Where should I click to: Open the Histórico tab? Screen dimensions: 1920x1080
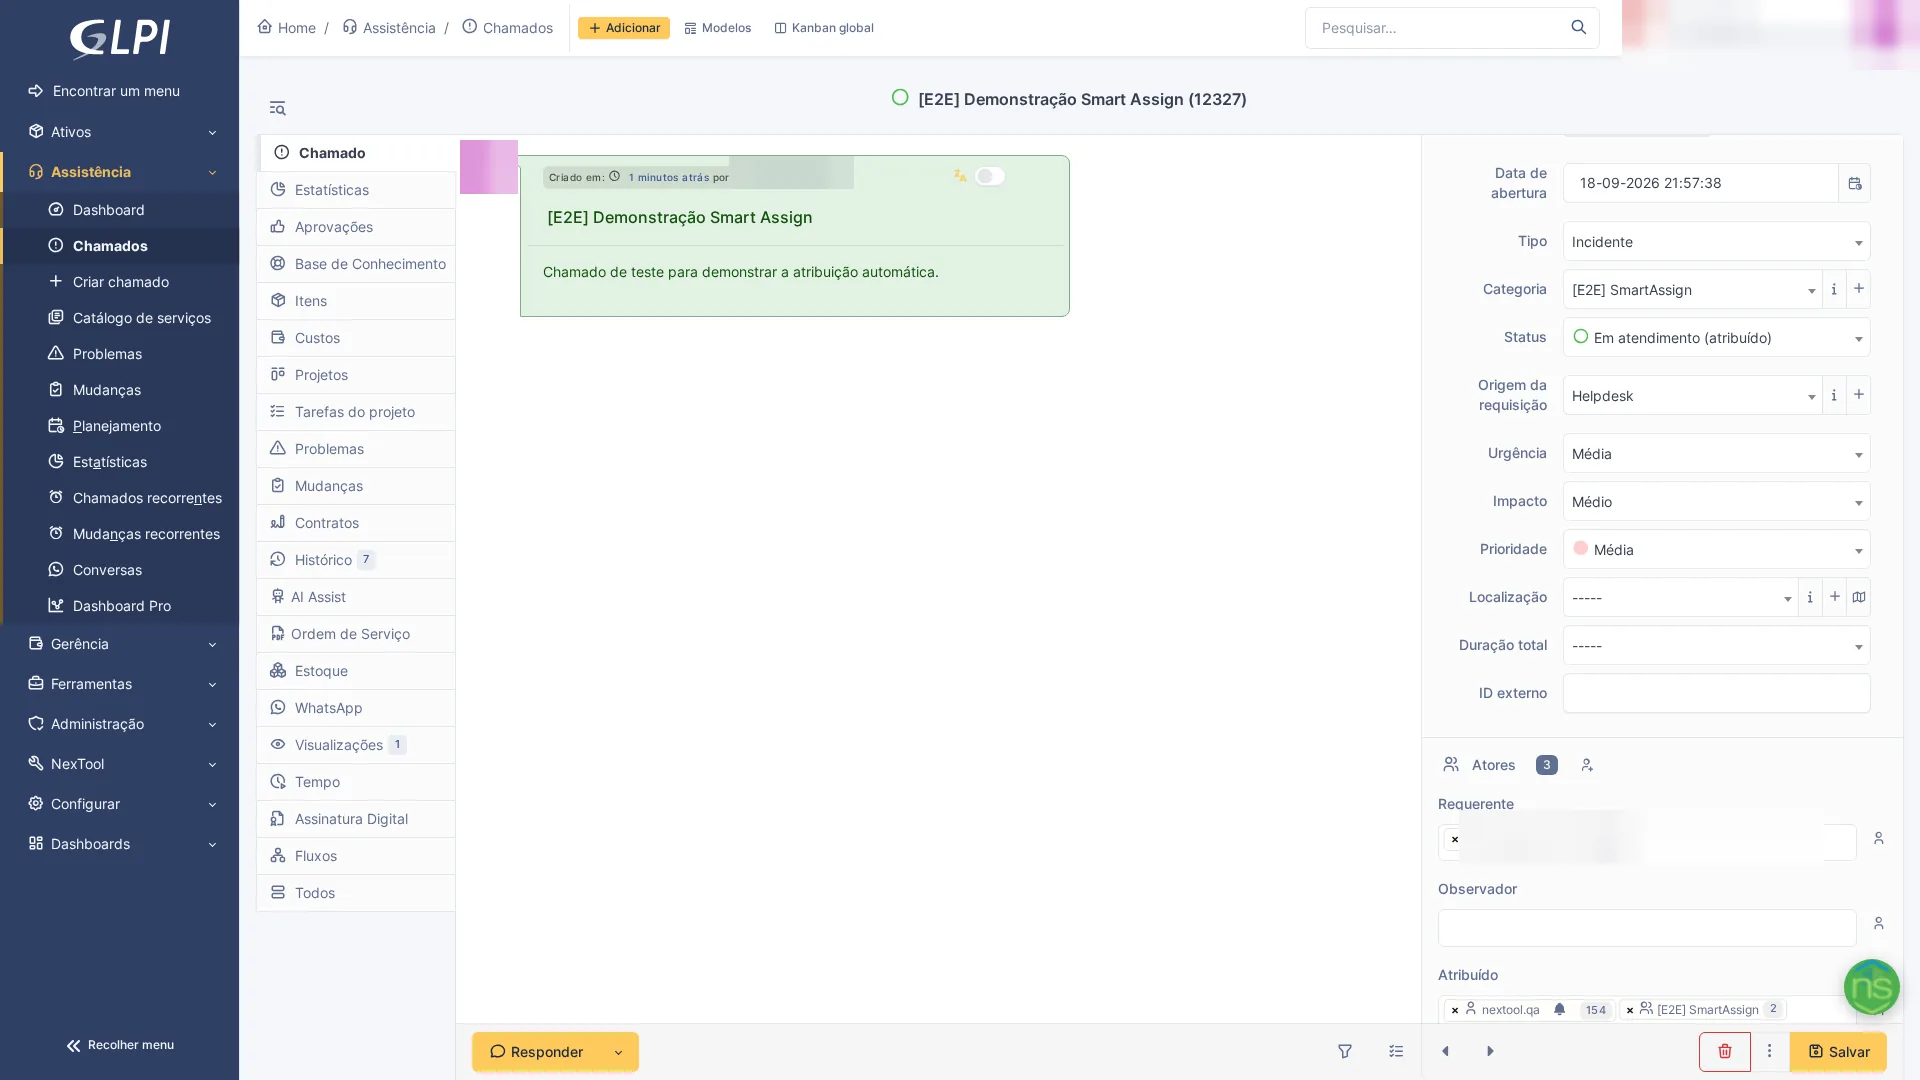tap(356, 560)
